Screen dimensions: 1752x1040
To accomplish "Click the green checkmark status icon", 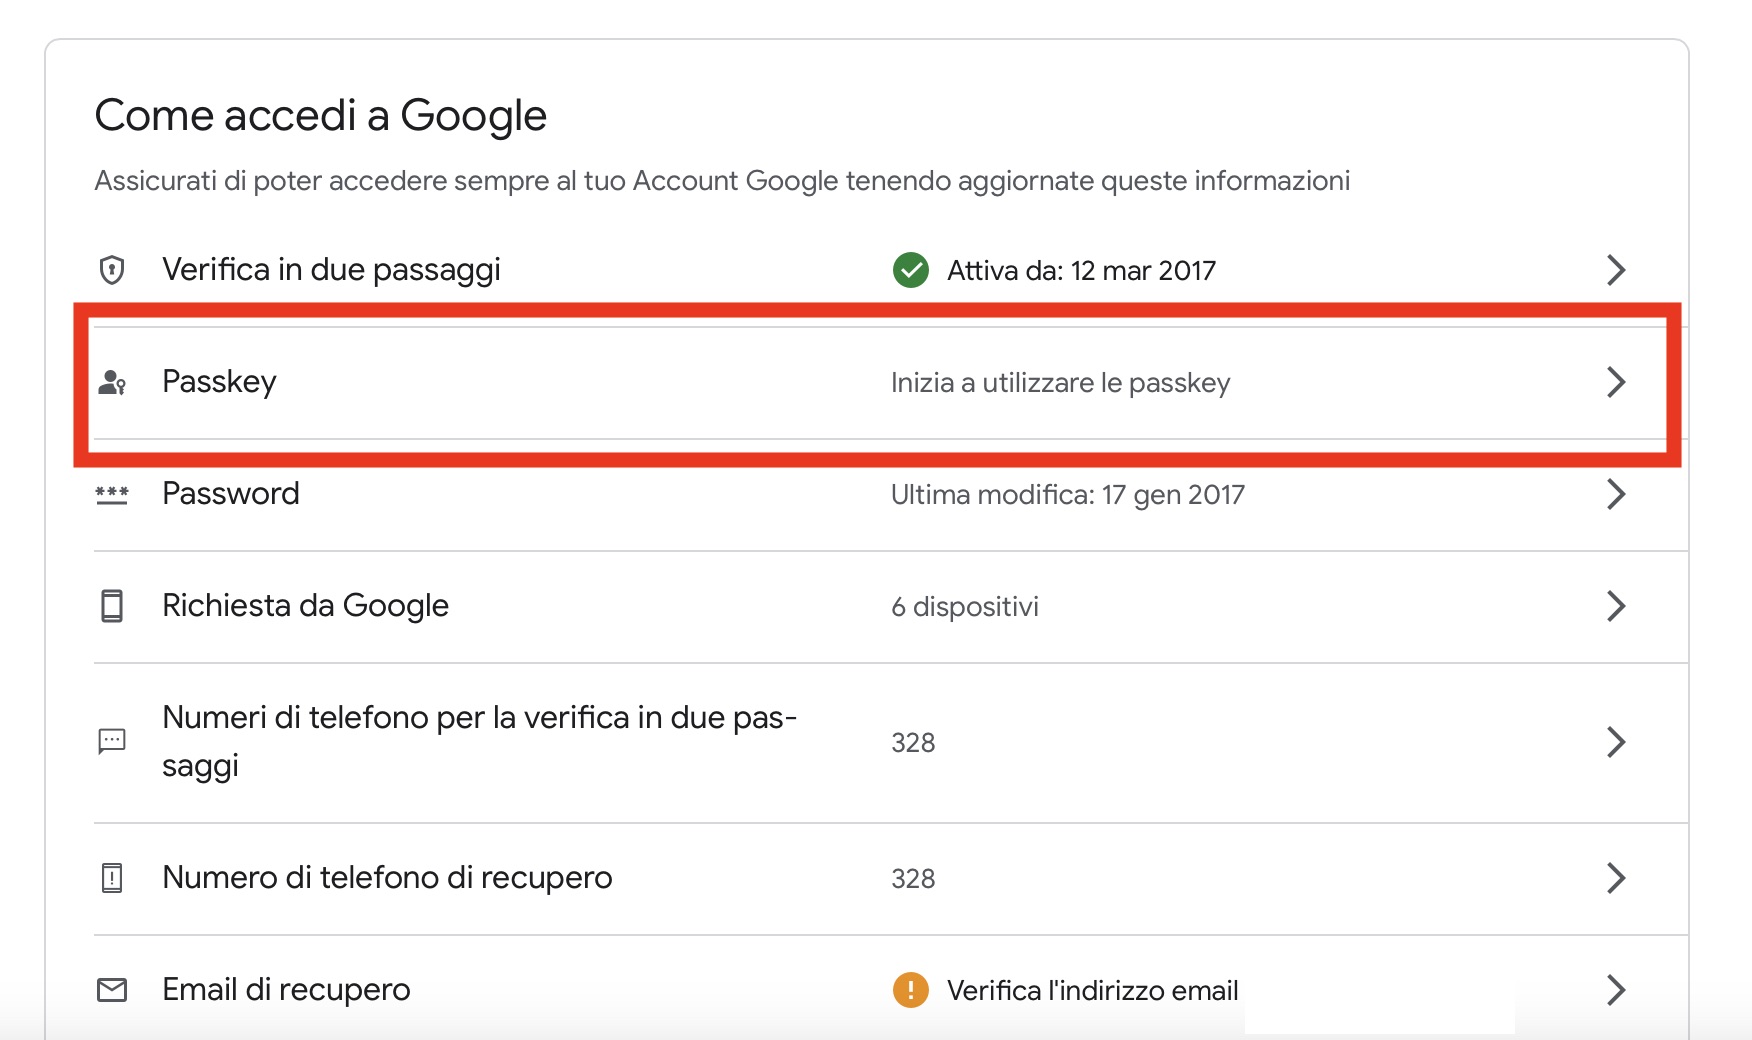I will pos(910,270).
